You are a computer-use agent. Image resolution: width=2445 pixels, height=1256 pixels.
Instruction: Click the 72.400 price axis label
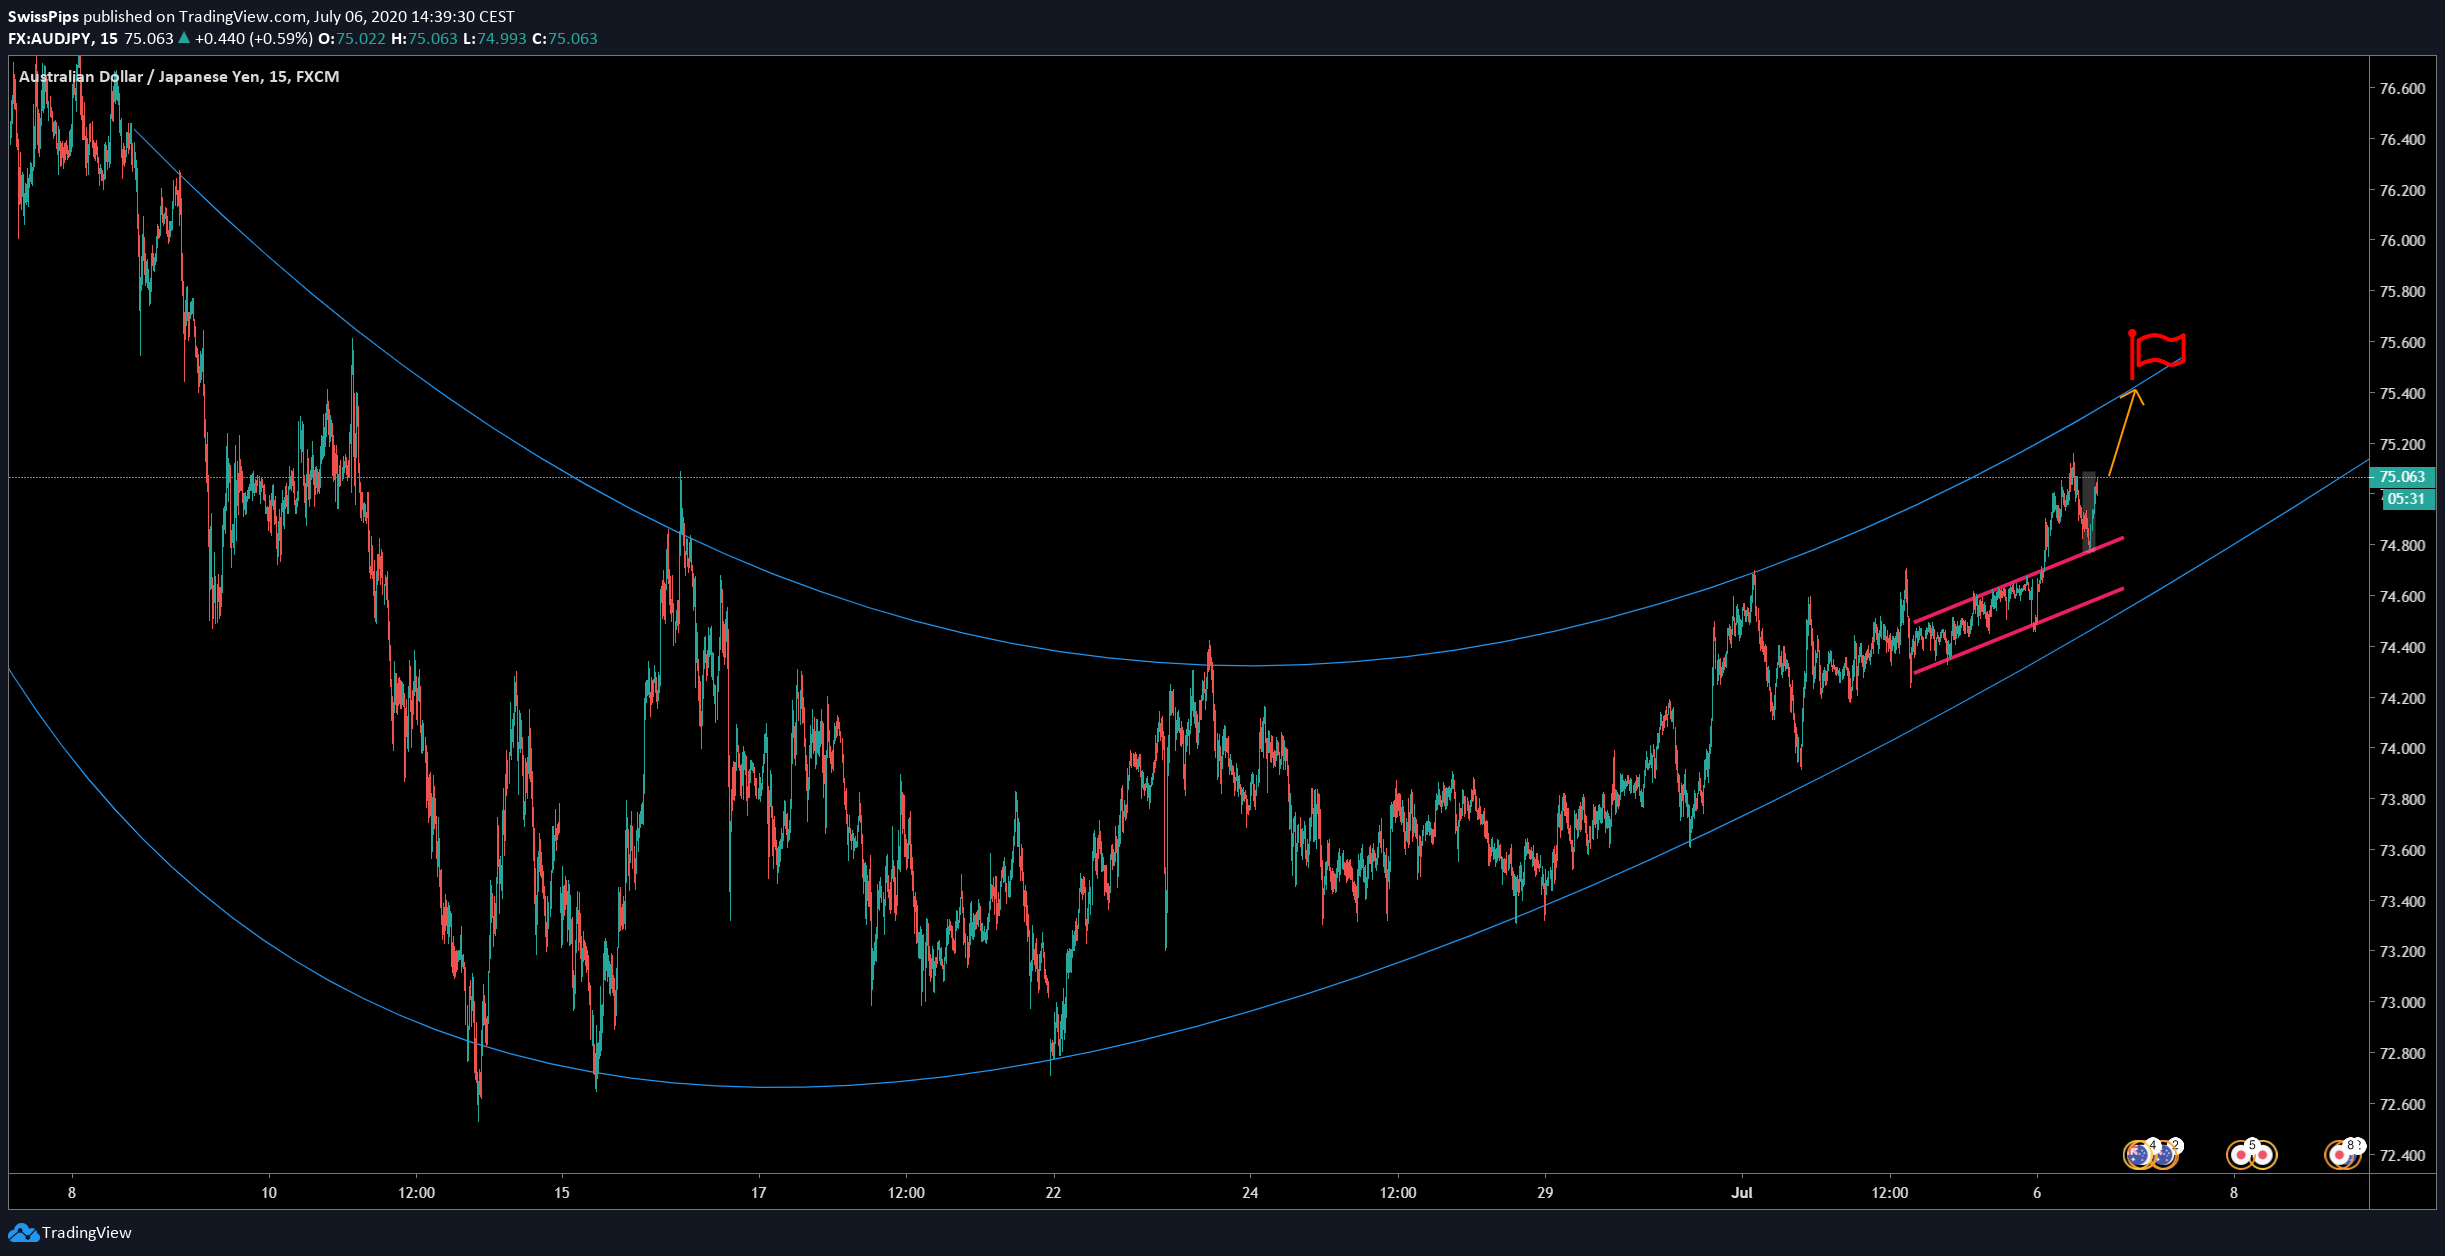pyautogui.click(x=2402, y=1155)
